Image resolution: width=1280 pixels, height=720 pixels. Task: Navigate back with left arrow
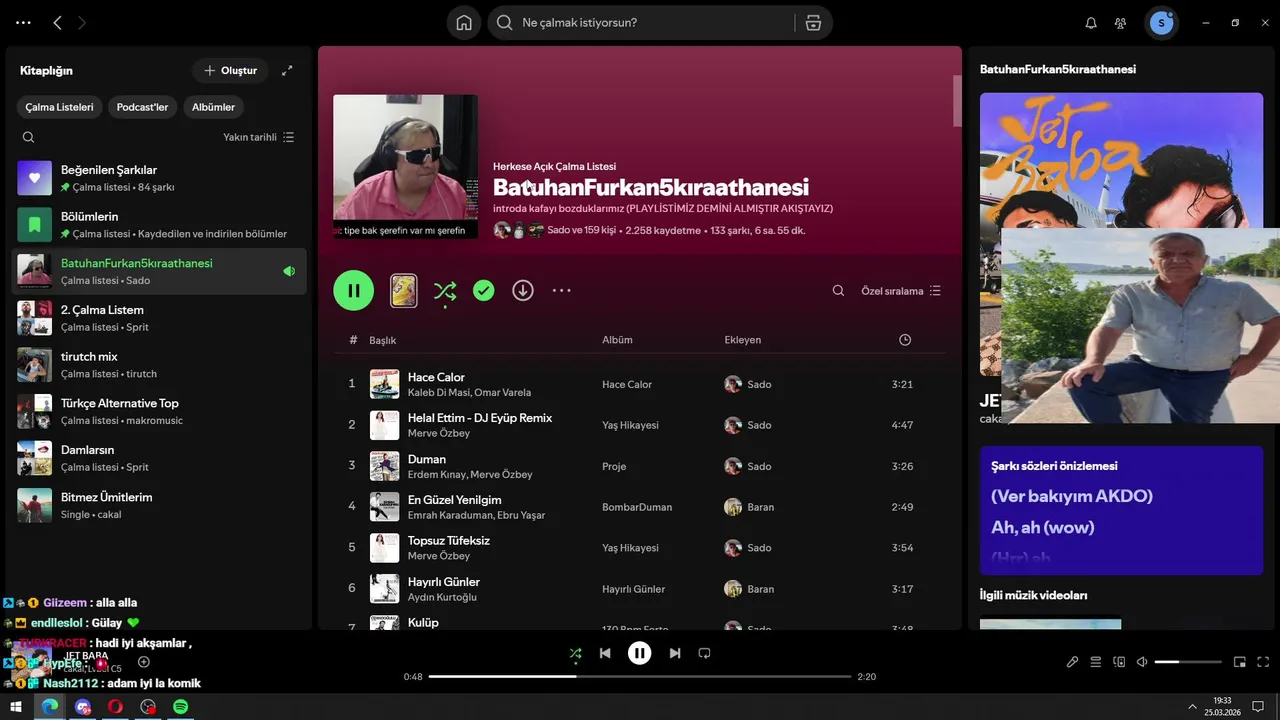point(57,22)
